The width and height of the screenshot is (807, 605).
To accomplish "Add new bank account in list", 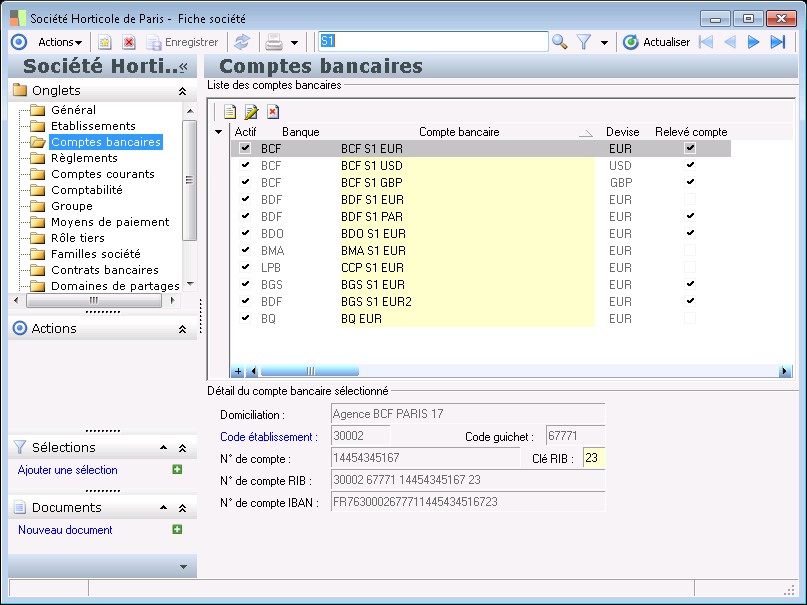I will [229, 111].
